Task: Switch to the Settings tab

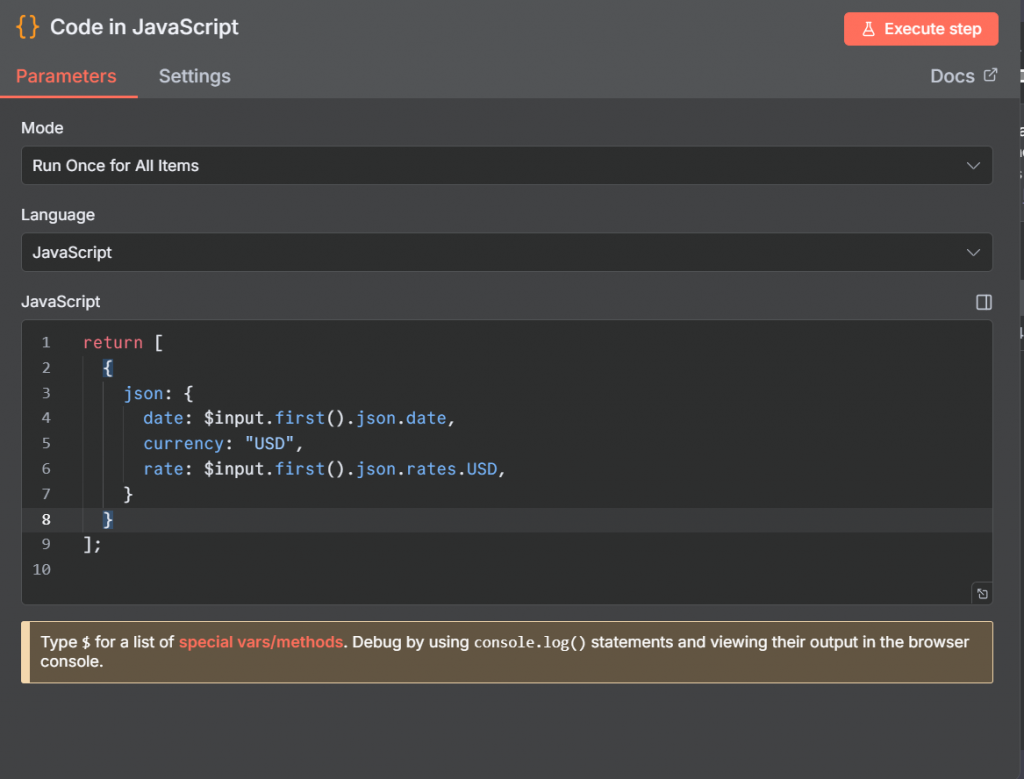Action: (x=194, y=76)
